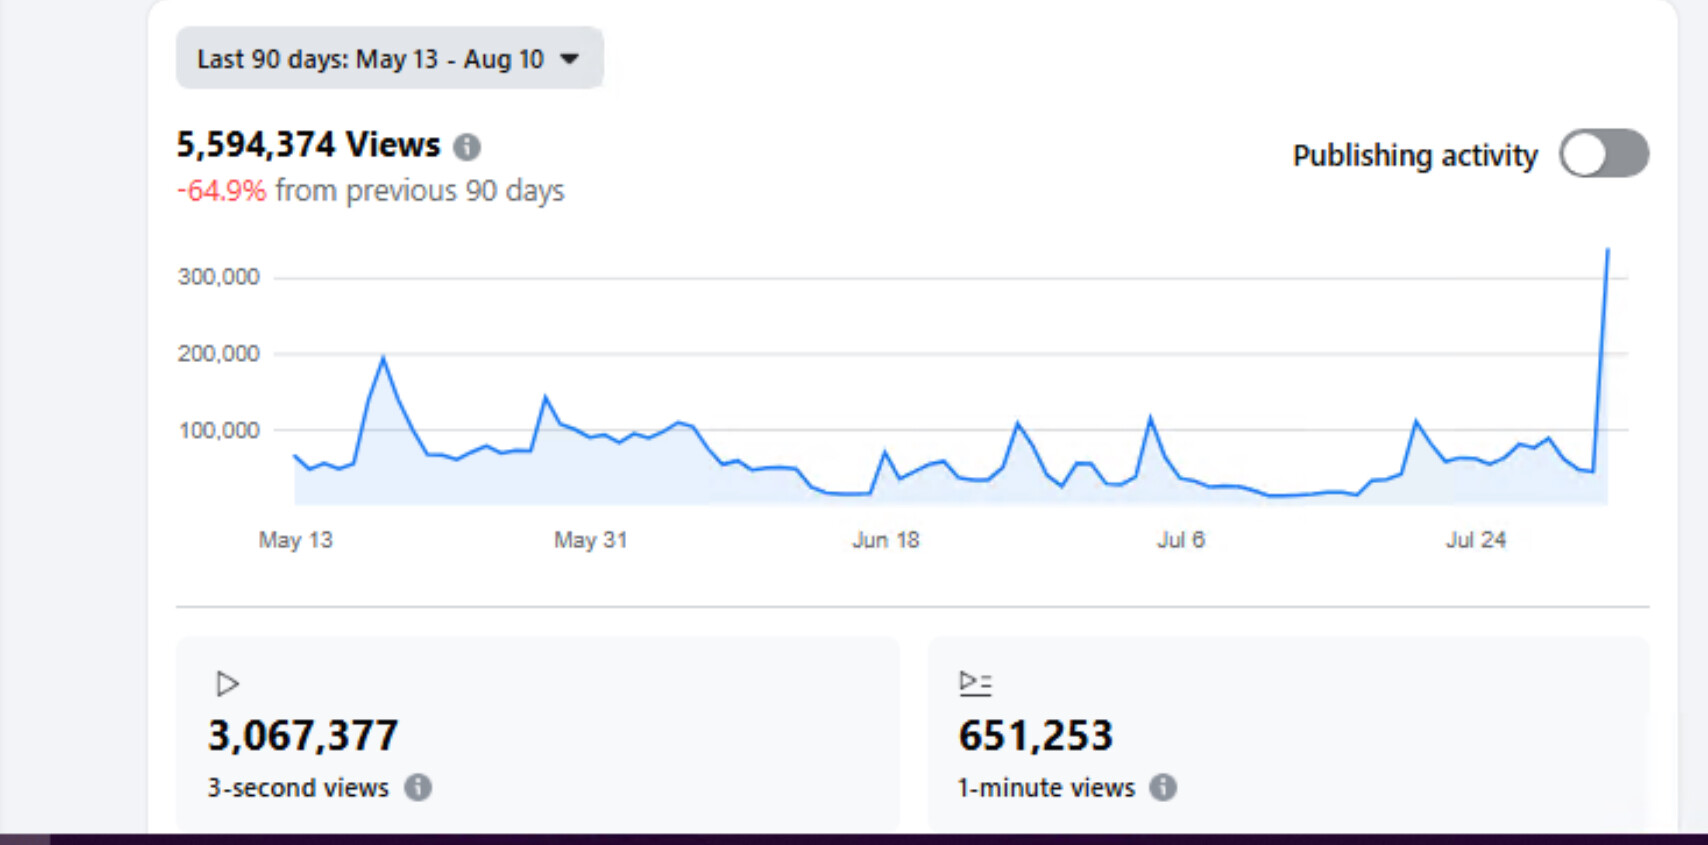Click the Jul 24 x-axis label
This screenshot has width=1708, height=845.
click(1475, 540)
